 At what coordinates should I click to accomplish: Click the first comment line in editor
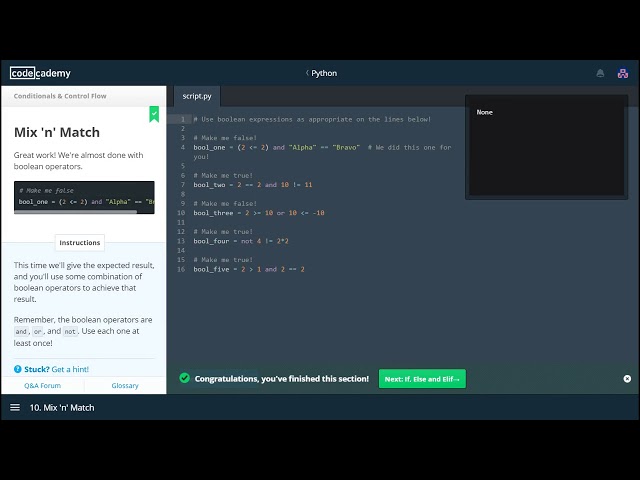312,119
